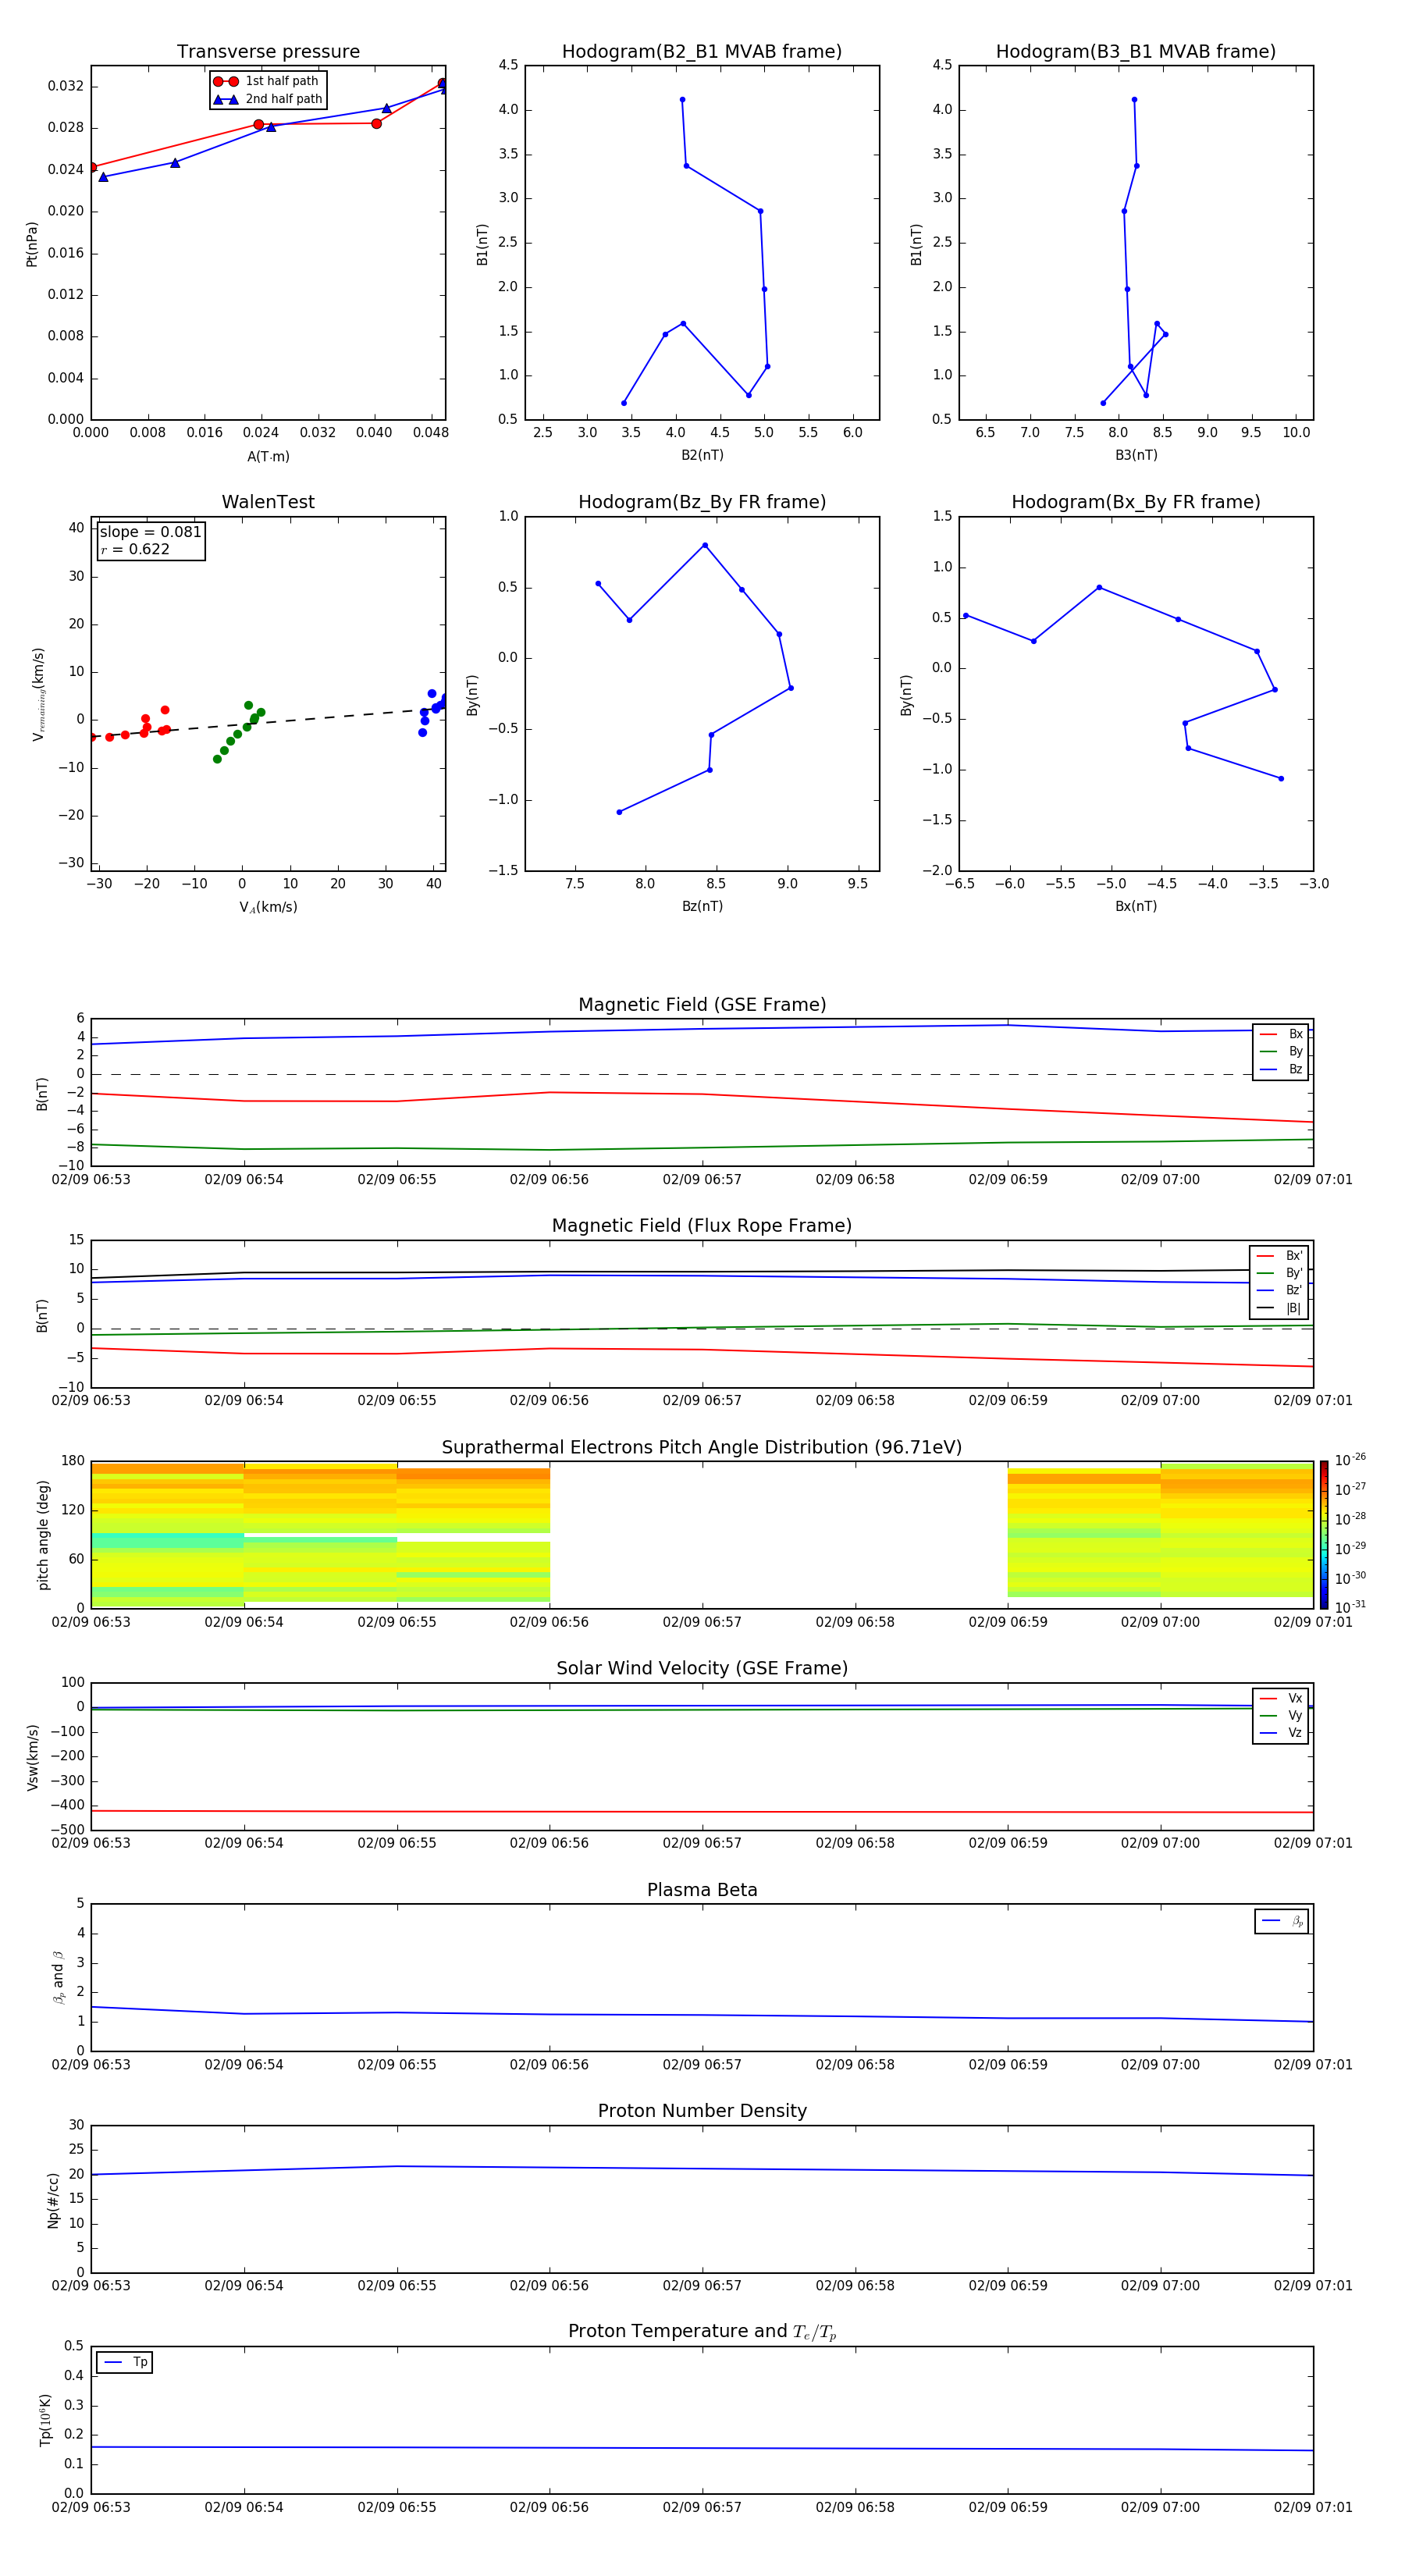This screenshot has width=1405, height=2576.
Task: Click the WalenTest plot title
Action: point(268,502)
